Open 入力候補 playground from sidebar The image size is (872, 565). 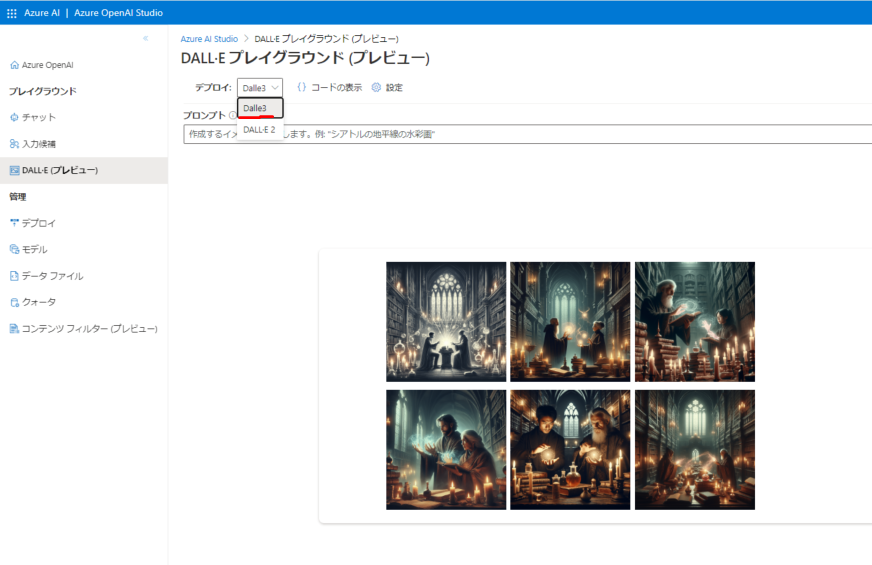click(39, 143)
